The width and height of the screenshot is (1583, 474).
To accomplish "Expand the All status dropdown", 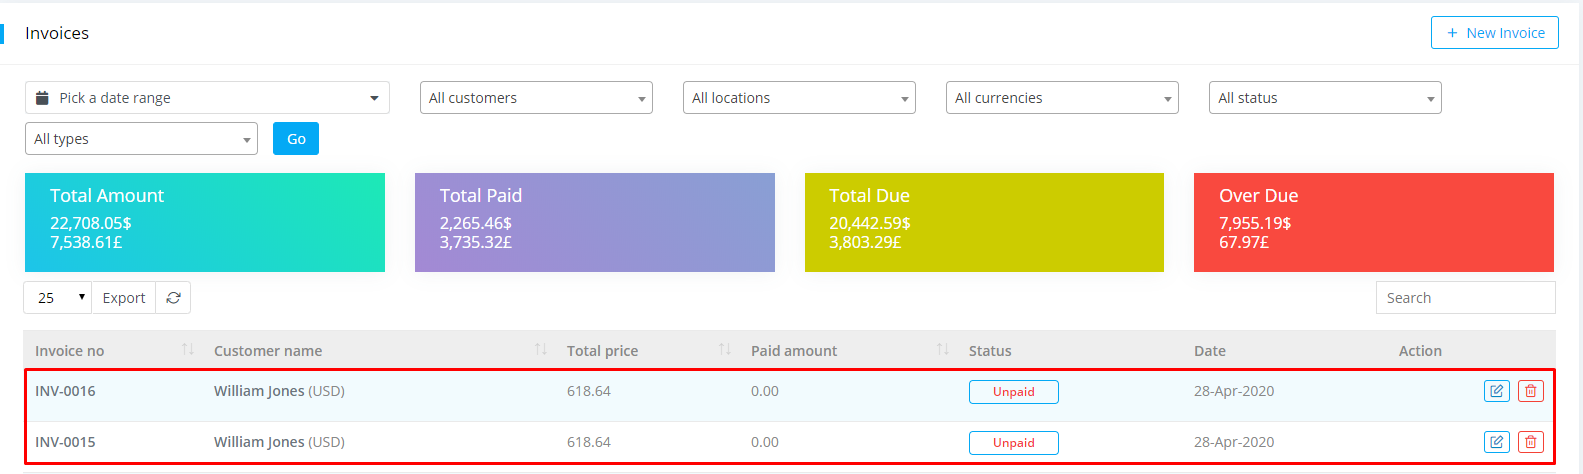I will 1325,98.
